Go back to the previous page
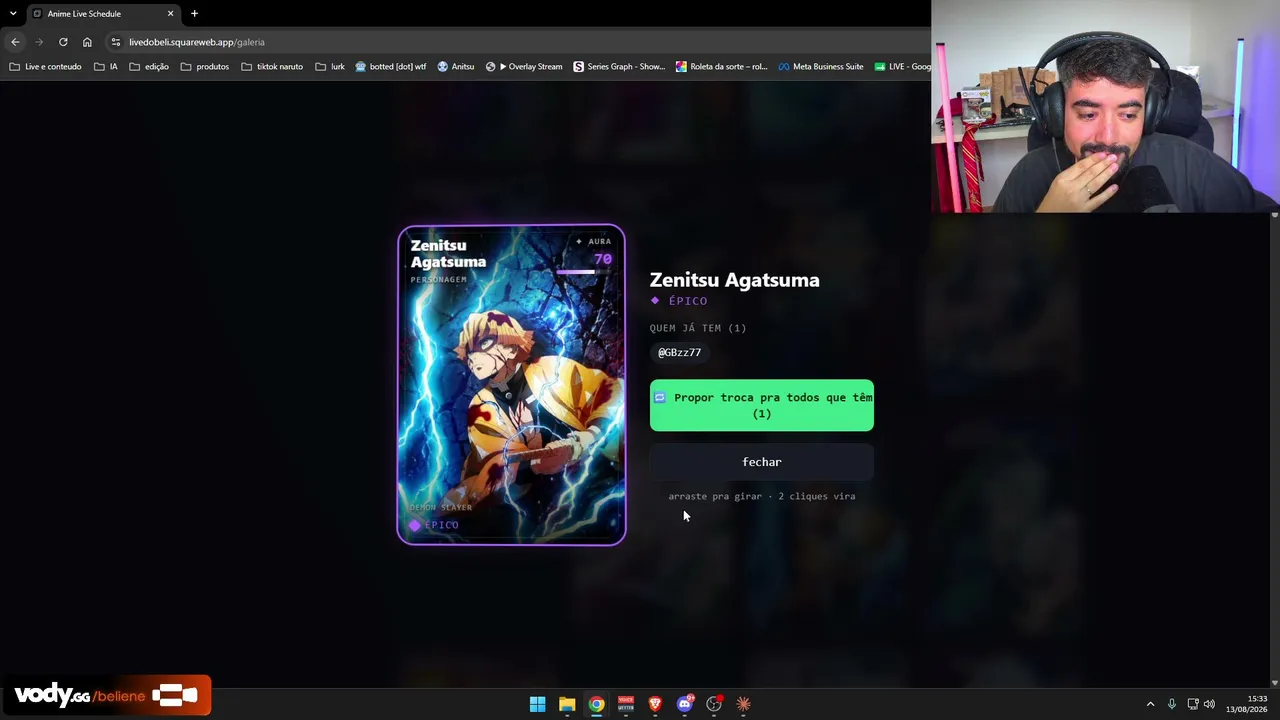 click(x=15, y=42)
